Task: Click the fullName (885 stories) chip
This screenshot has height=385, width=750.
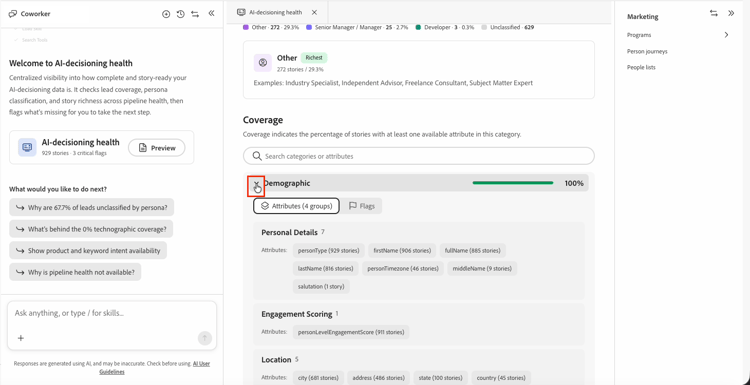Action: tap(473, 250)
